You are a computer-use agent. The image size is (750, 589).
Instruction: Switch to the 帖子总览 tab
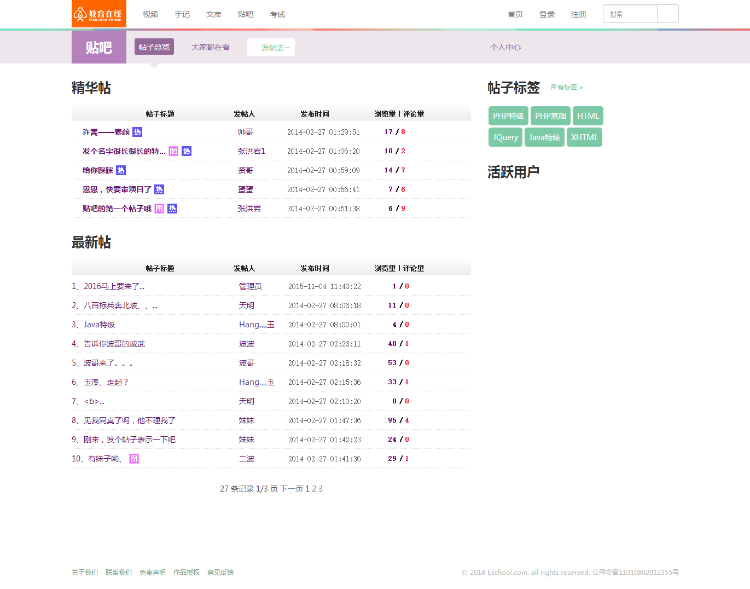[155, 47]
